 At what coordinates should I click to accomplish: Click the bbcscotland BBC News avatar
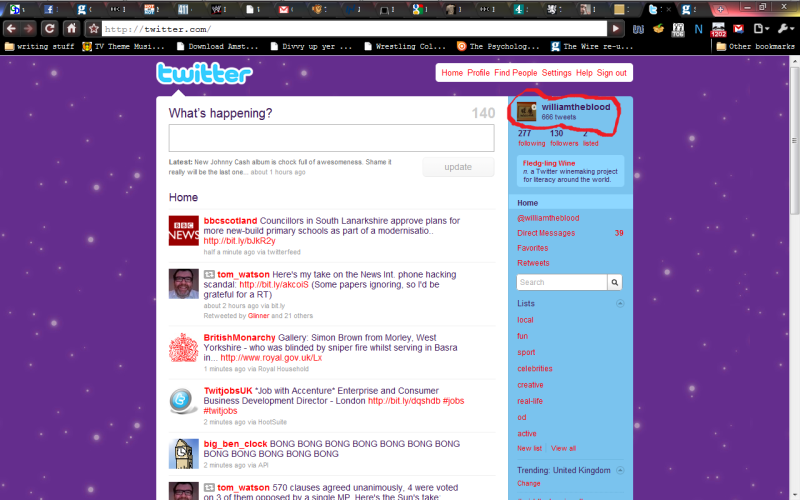pos(184,231)
